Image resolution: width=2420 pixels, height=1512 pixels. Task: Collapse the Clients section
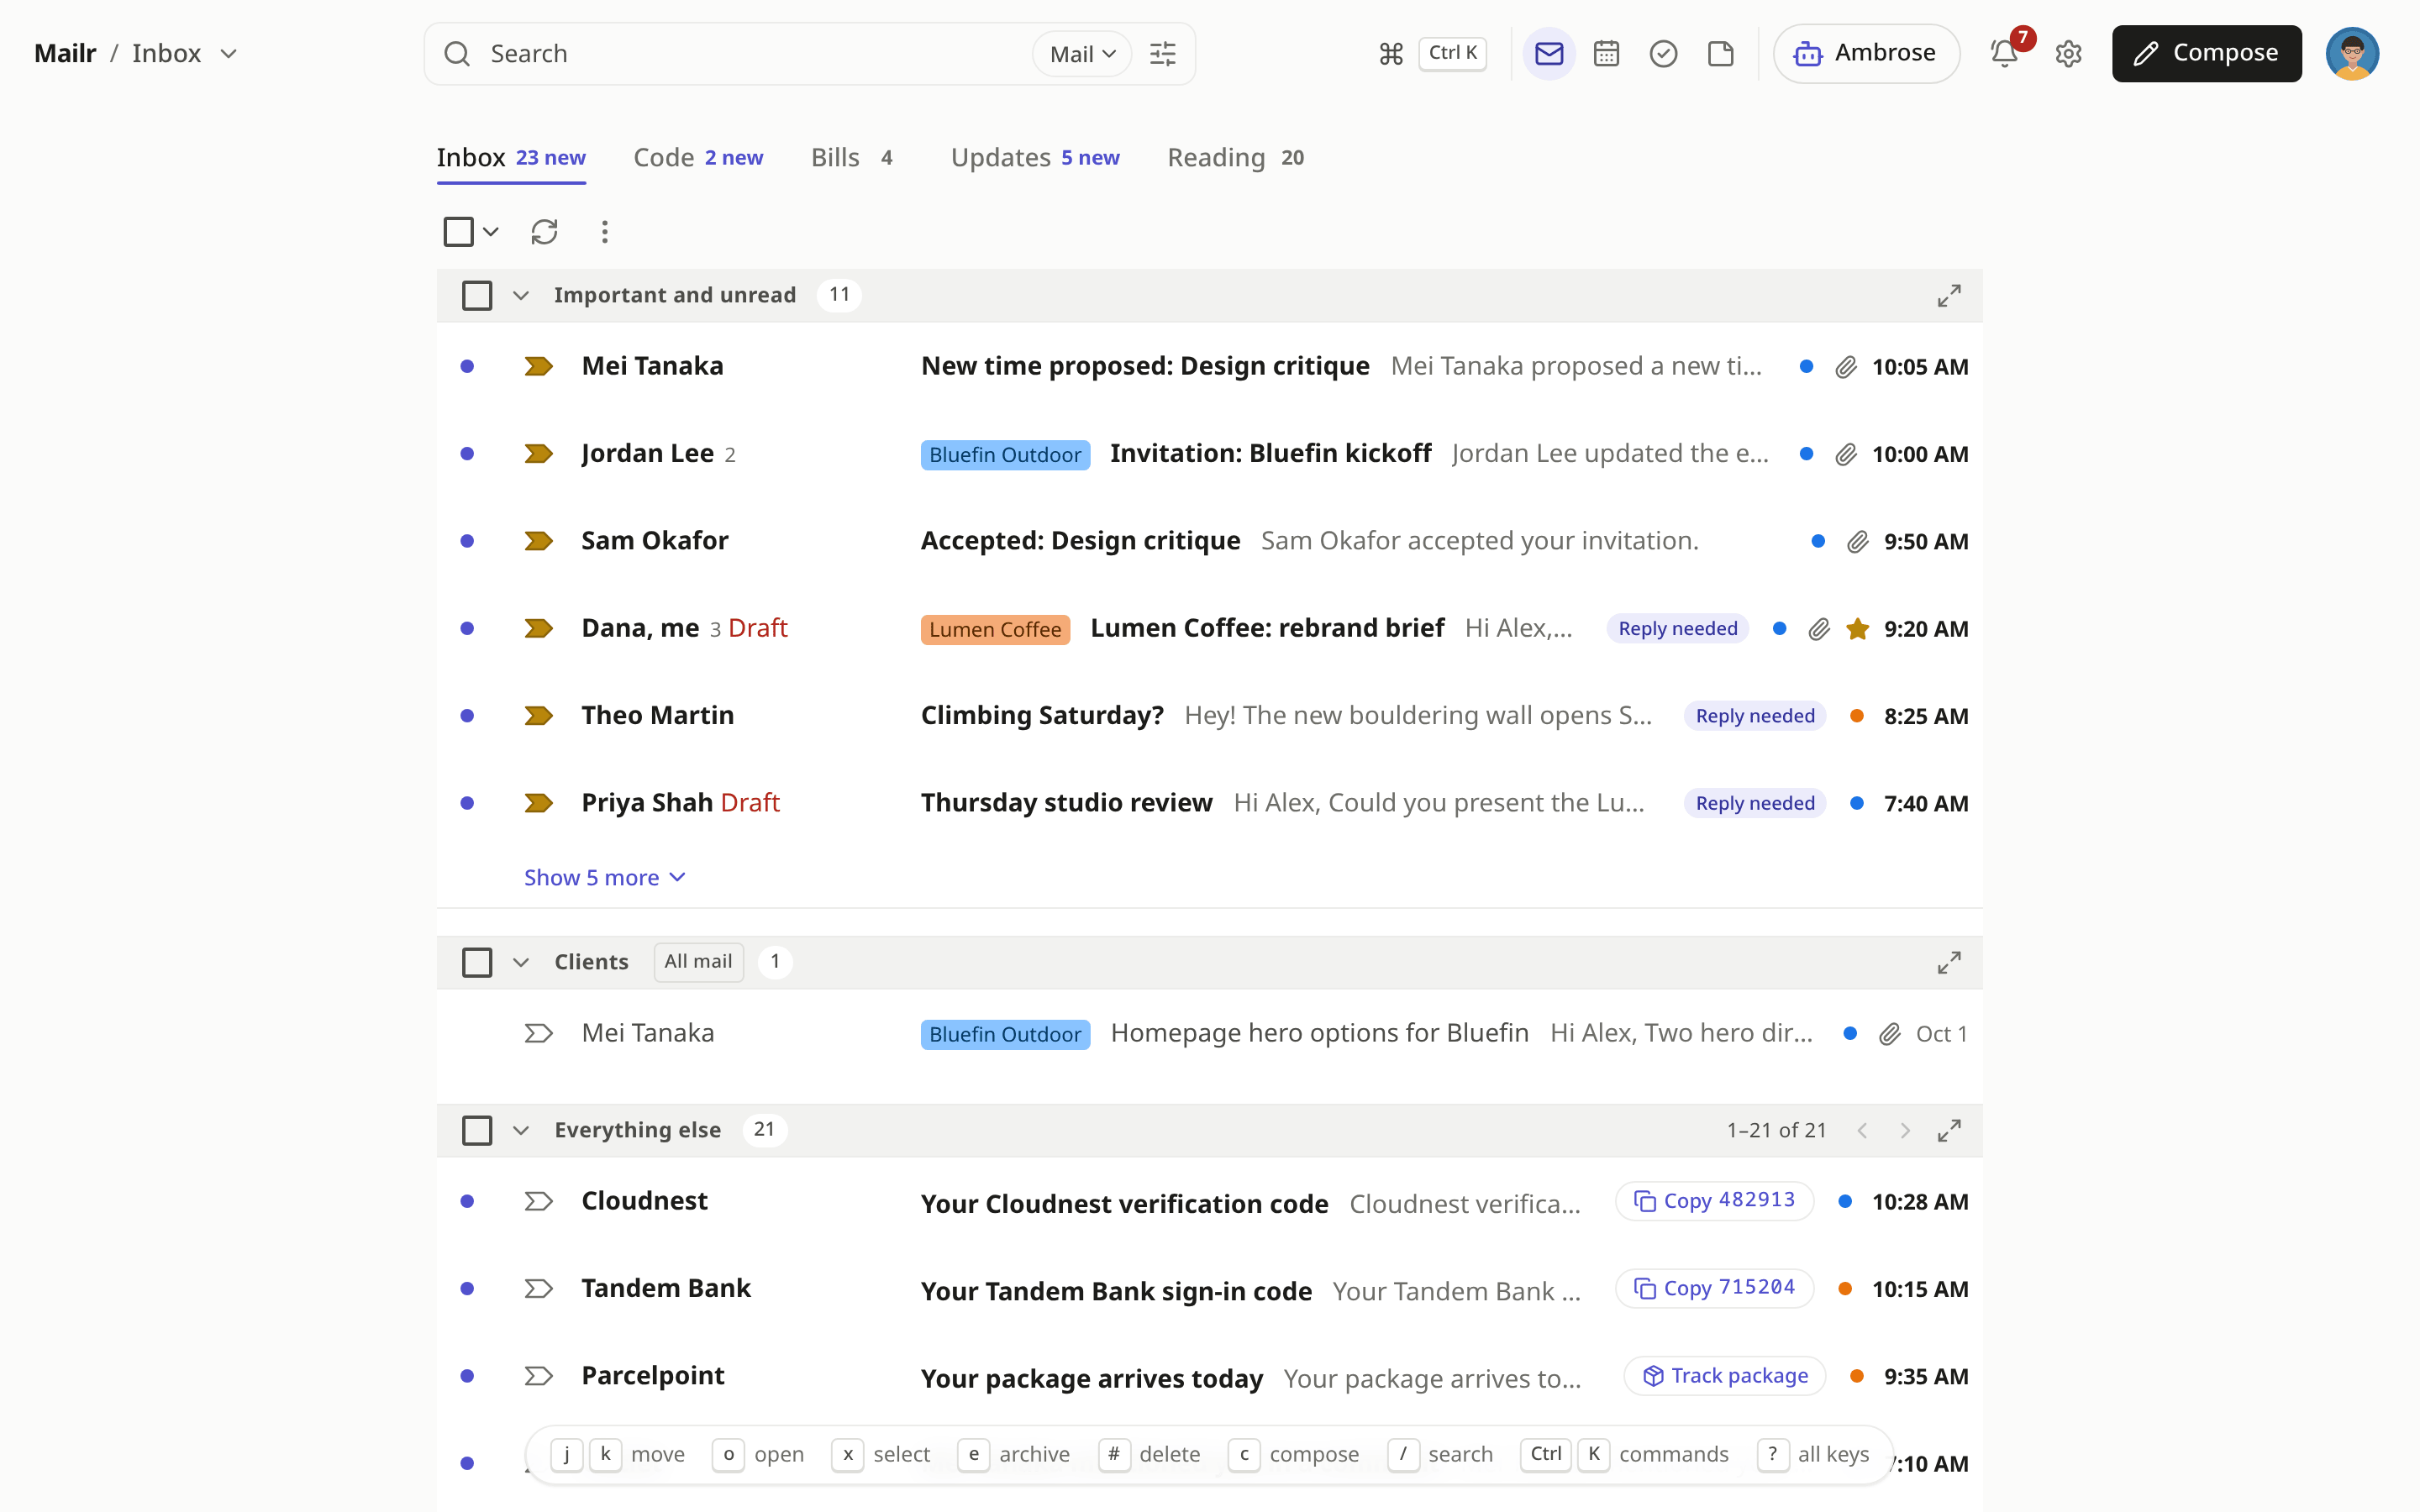pyautogui.click(x=521, y=962)
